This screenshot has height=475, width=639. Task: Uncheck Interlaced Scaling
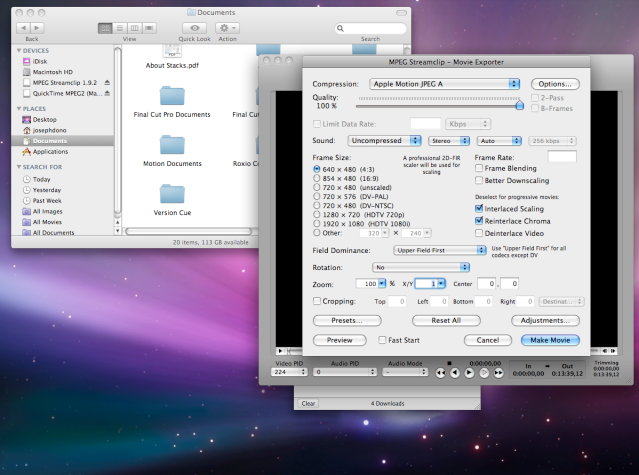(x=479, y=209)
